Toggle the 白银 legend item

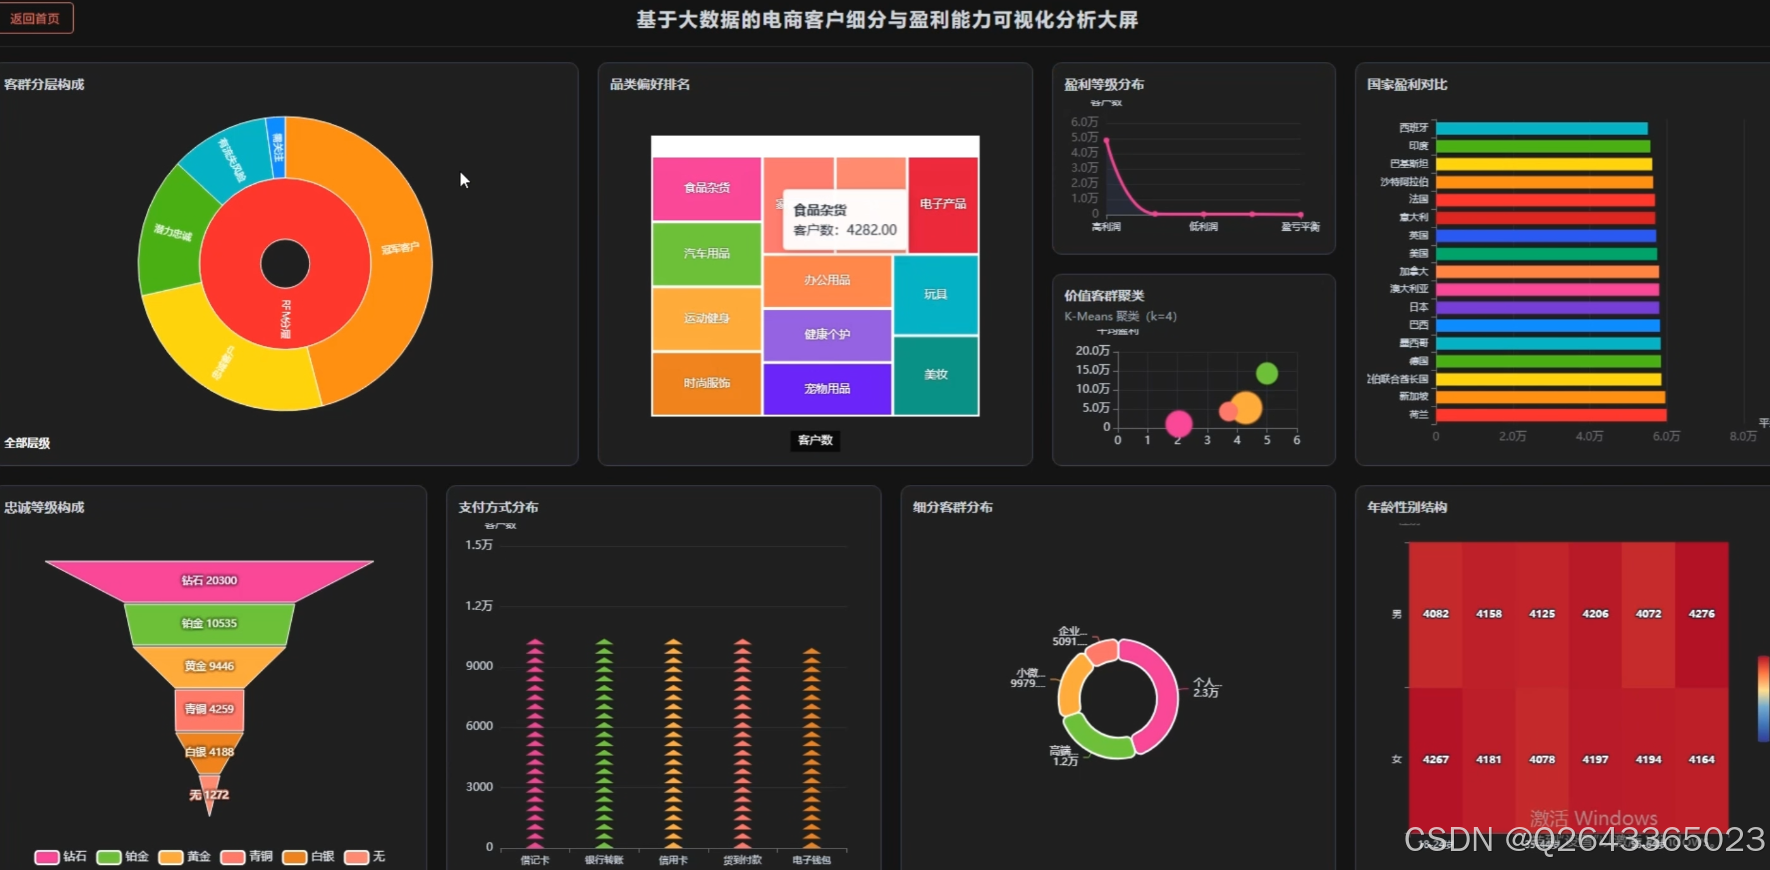[x=309, y=857]
